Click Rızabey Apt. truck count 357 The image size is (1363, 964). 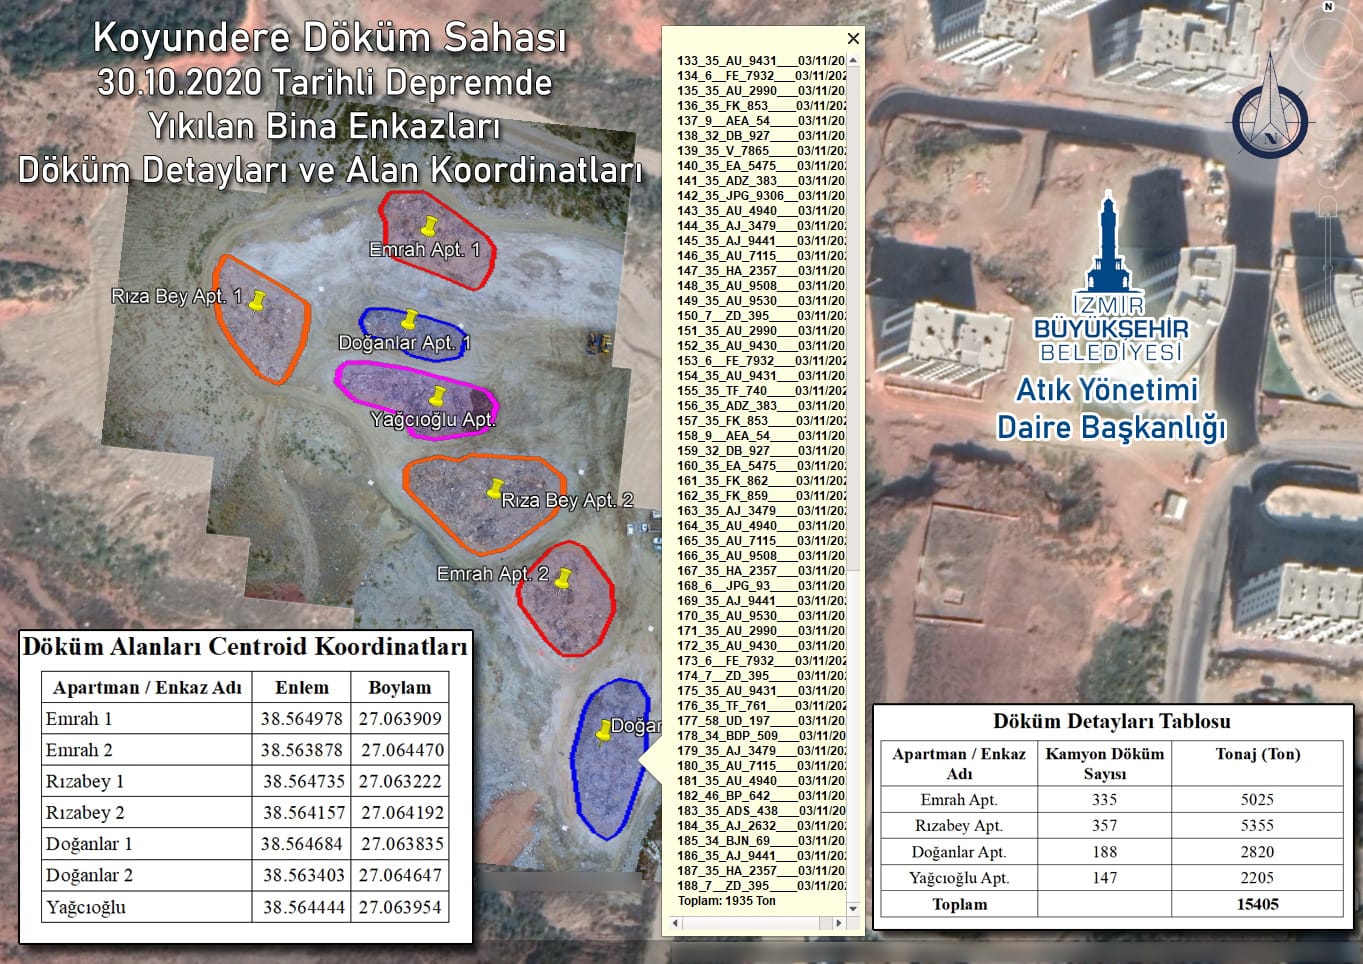pos(1105,826)
